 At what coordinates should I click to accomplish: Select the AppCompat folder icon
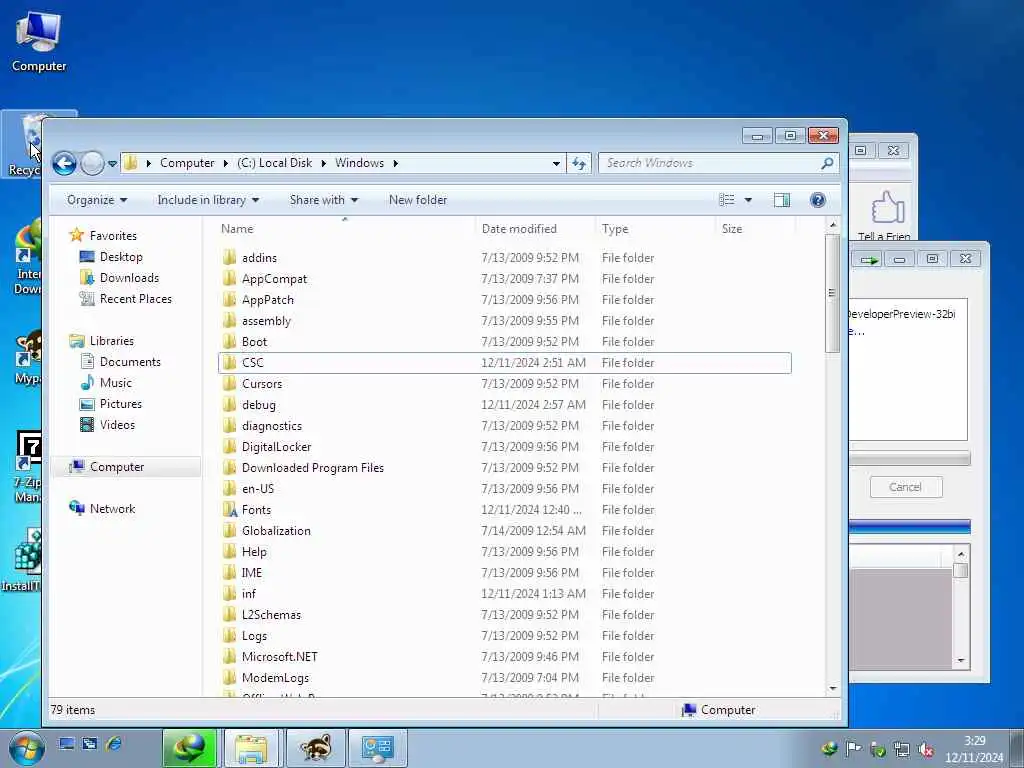(229, 279)
